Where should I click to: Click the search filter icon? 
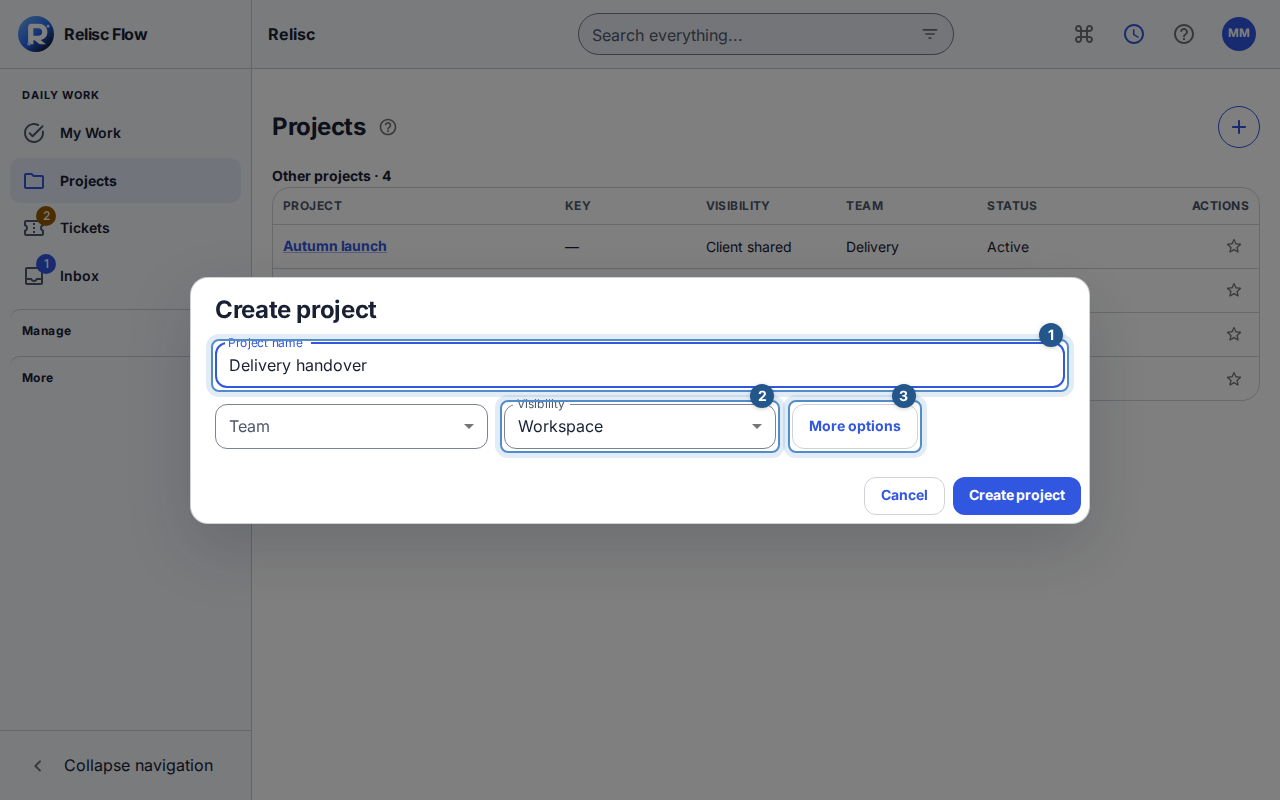[x=930, y=34]
